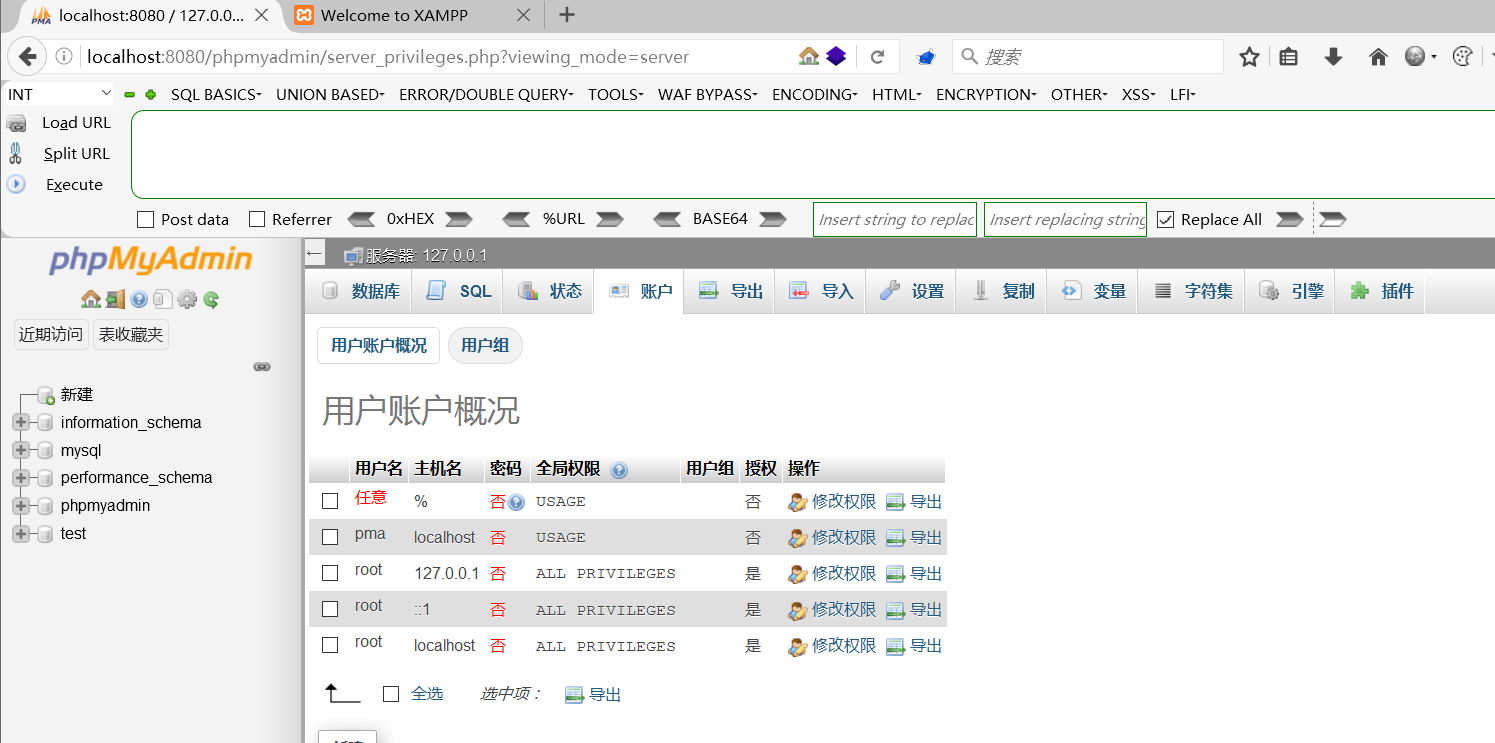The image size is (1495, 743).
Task: Click the HackBar green minus icon
Action: coord(129,94)
